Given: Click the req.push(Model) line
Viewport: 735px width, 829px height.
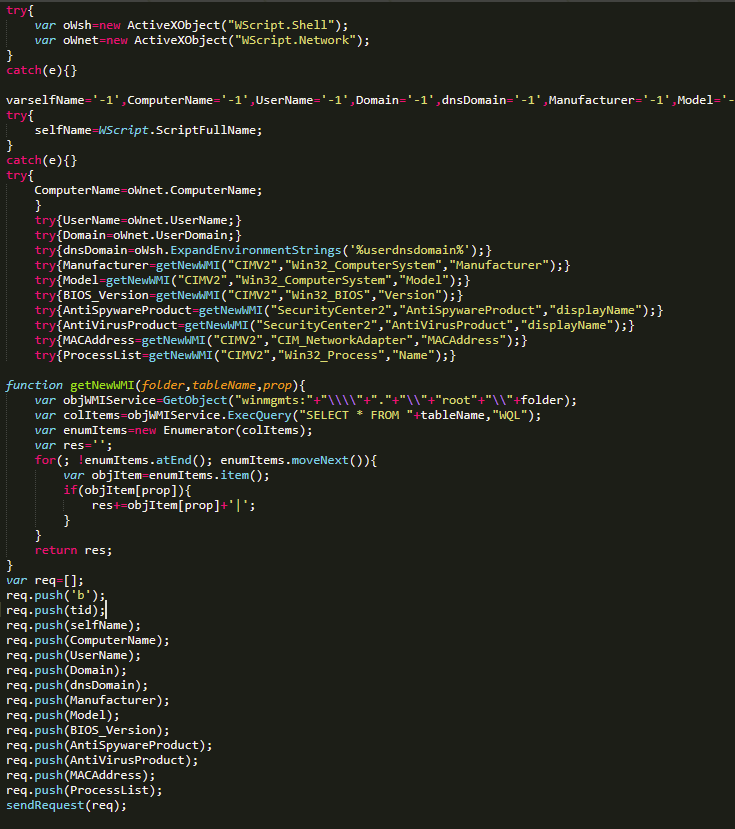Looking at the screenshot, I should pos(63,715).
